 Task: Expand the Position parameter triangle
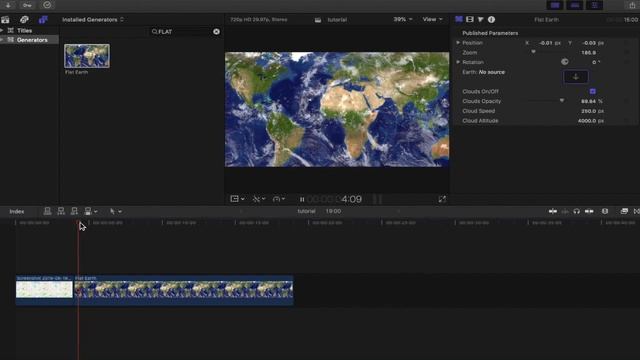click(458, 42)
